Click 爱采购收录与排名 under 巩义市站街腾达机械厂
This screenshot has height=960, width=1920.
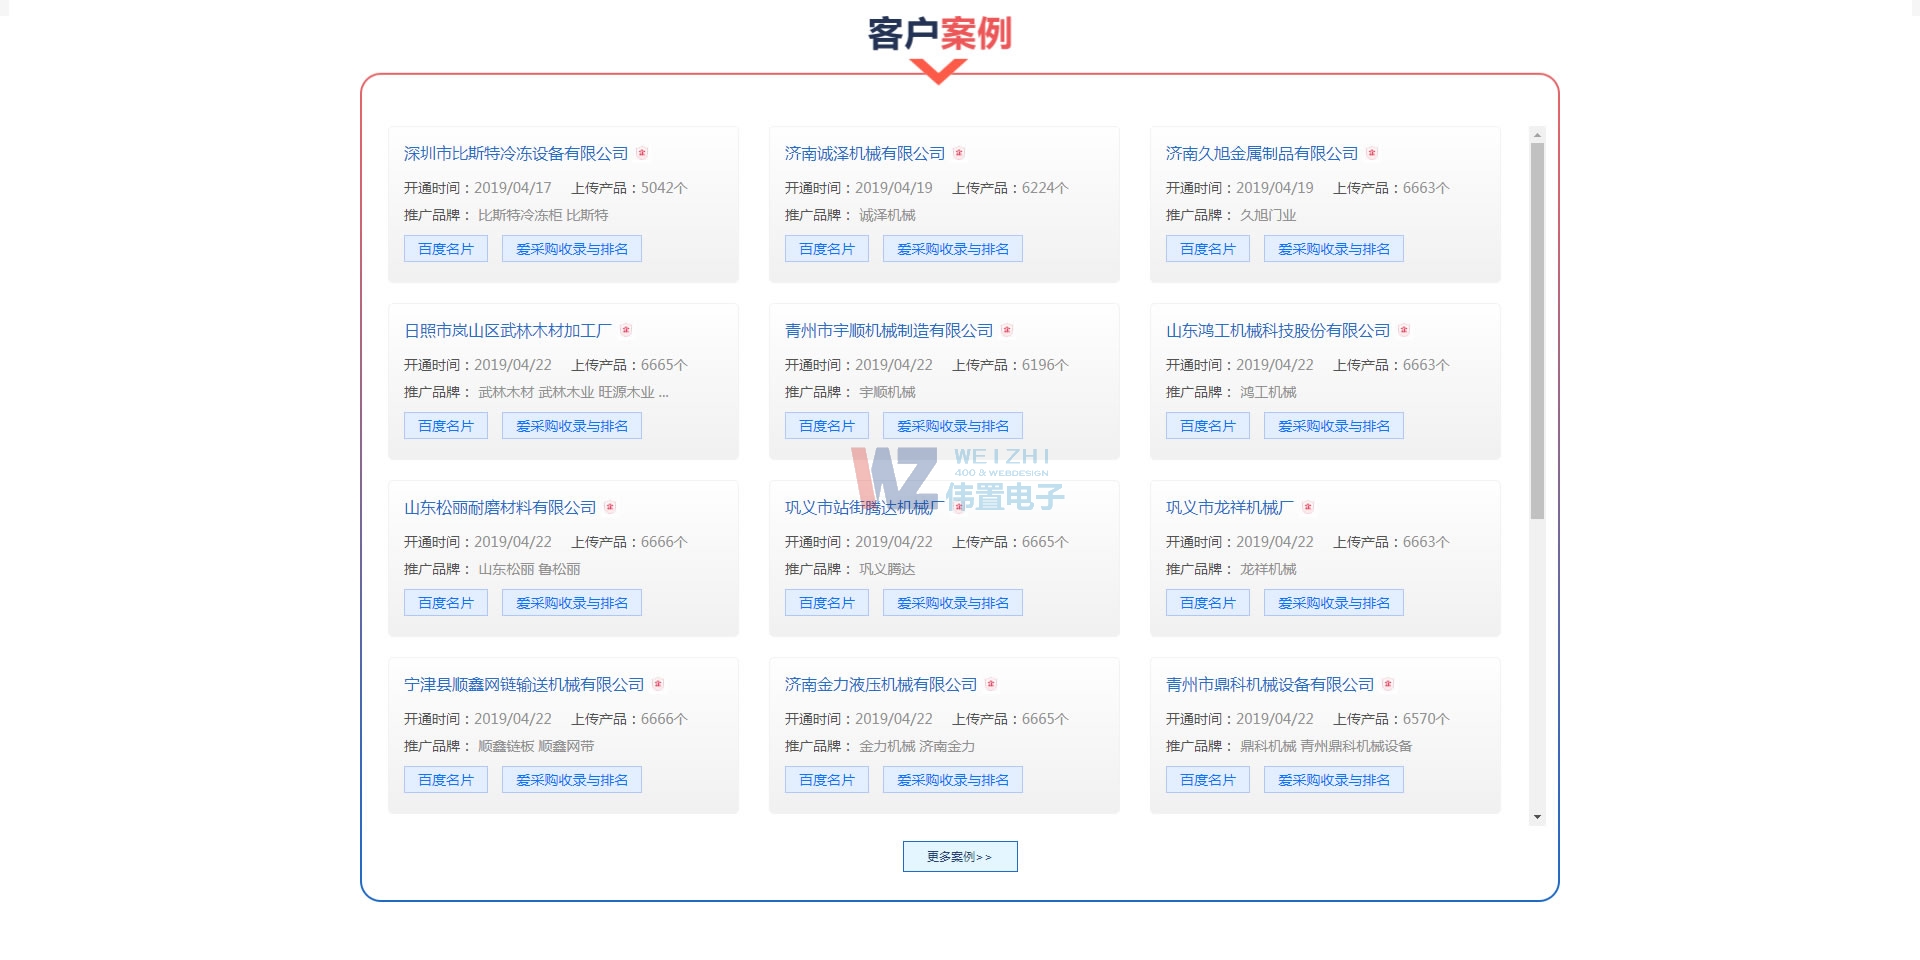(x=952, y=602)
